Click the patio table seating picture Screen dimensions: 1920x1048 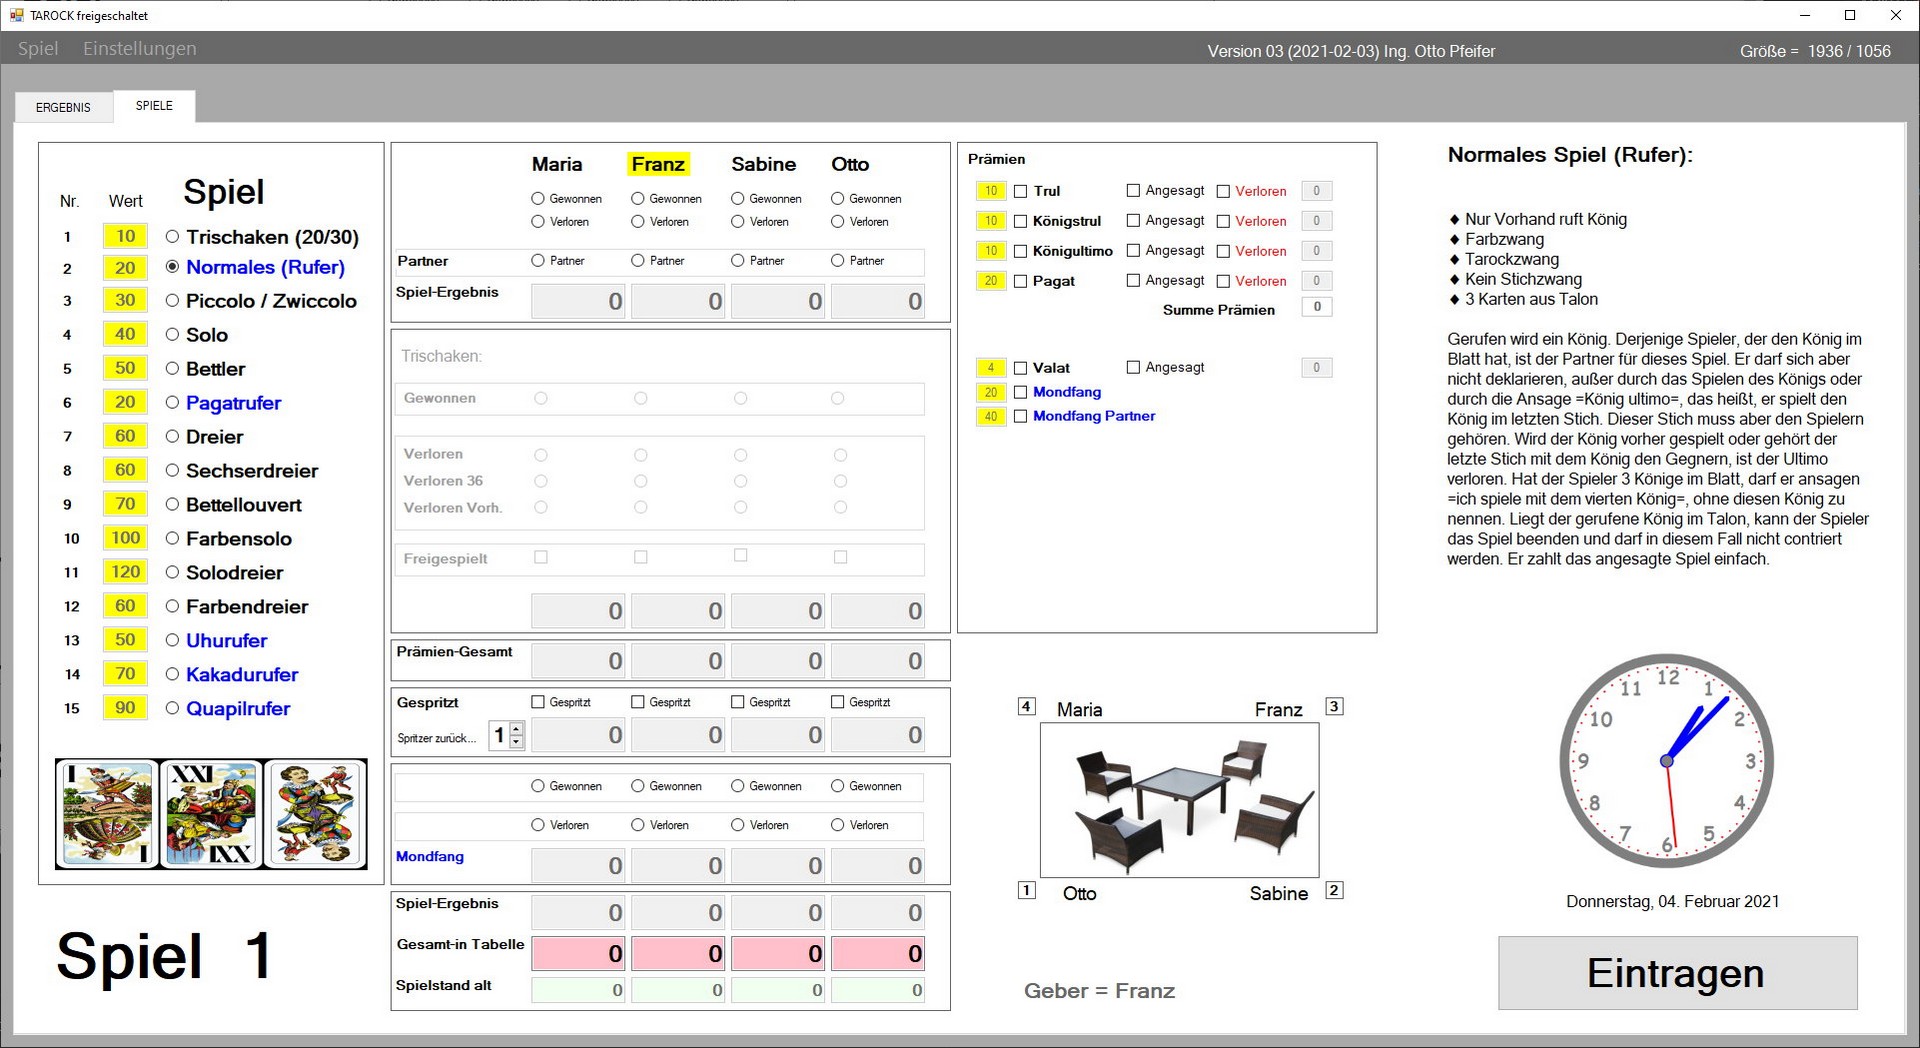pyautogui.click(x=1179, y=800)
